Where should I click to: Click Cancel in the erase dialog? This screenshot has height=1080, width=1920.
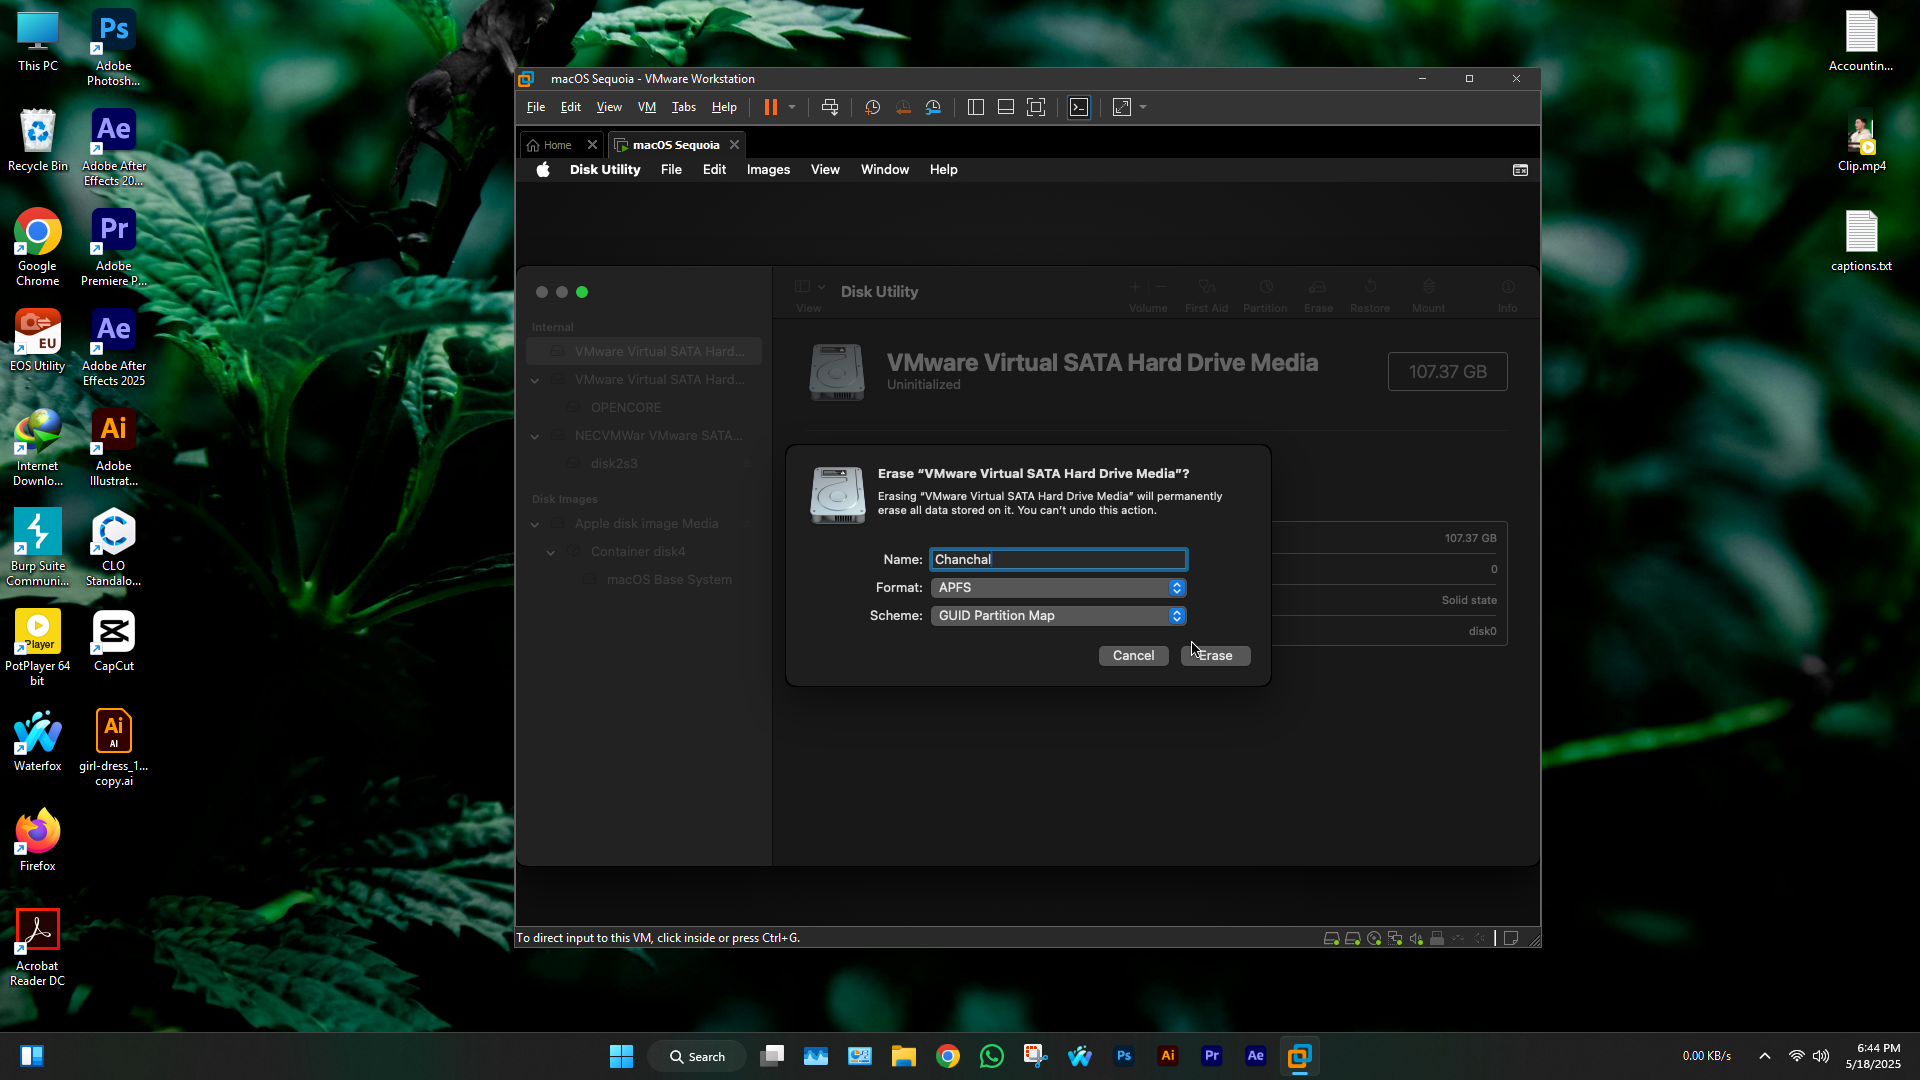point(1133,656)
